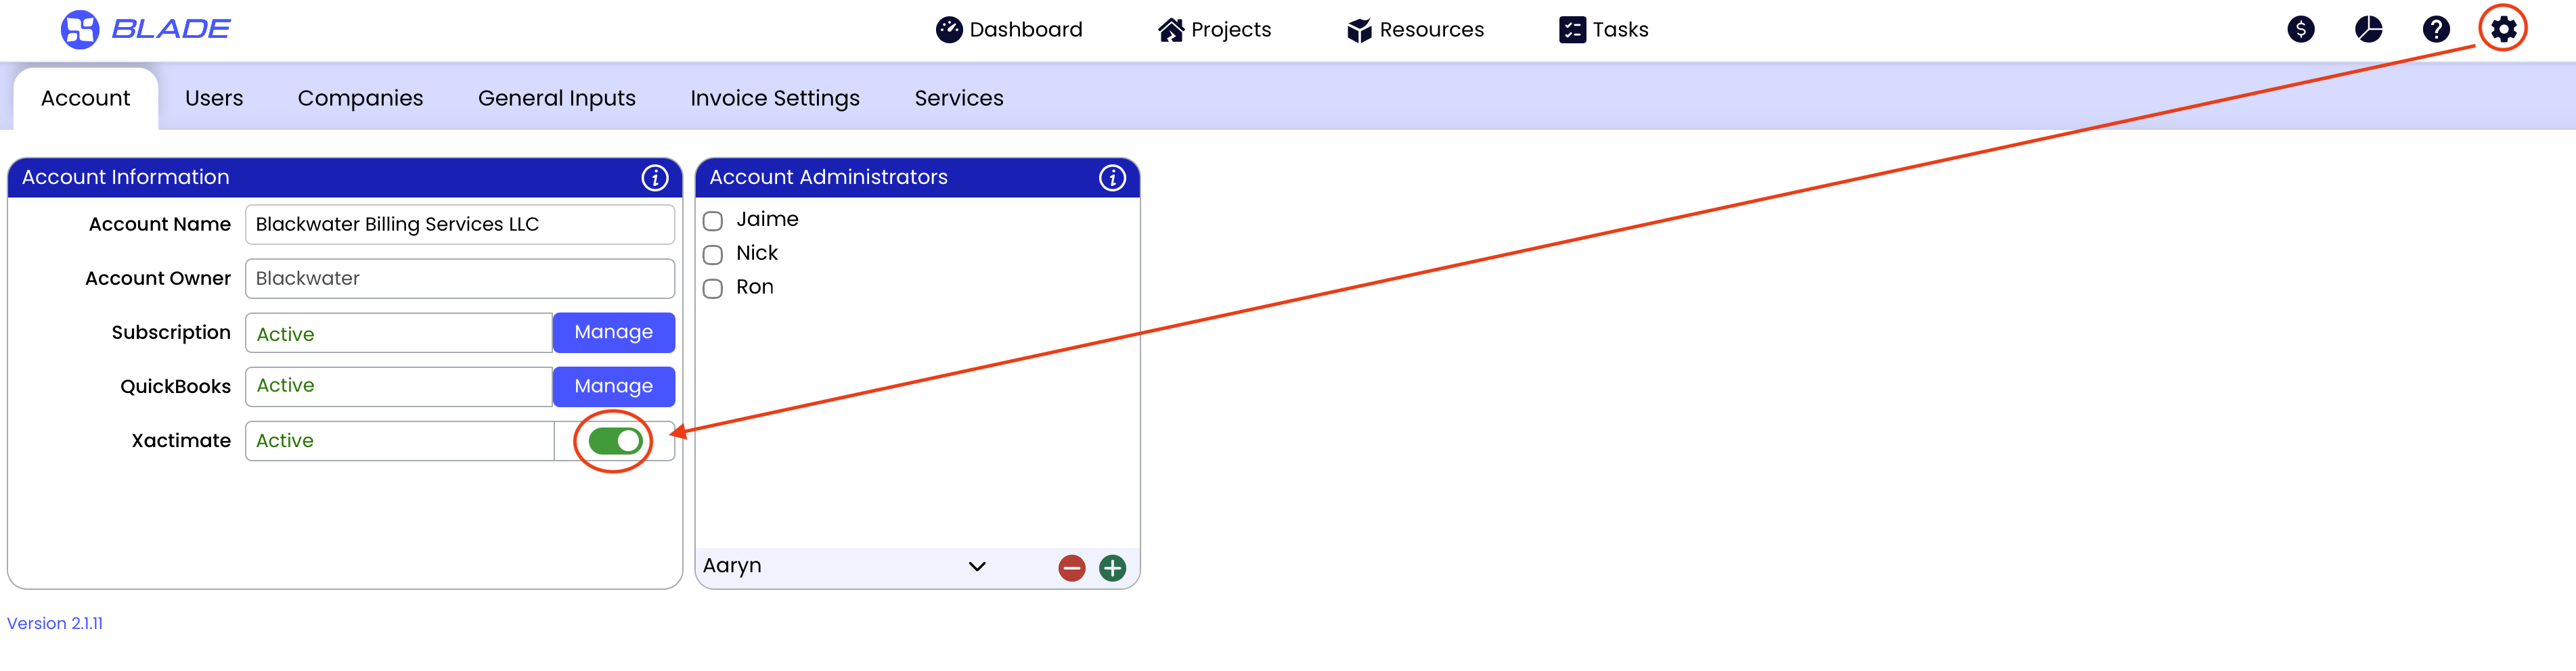Click the Account Name input field
This screenshot has height=671, width=2576.
pos(459,224)
